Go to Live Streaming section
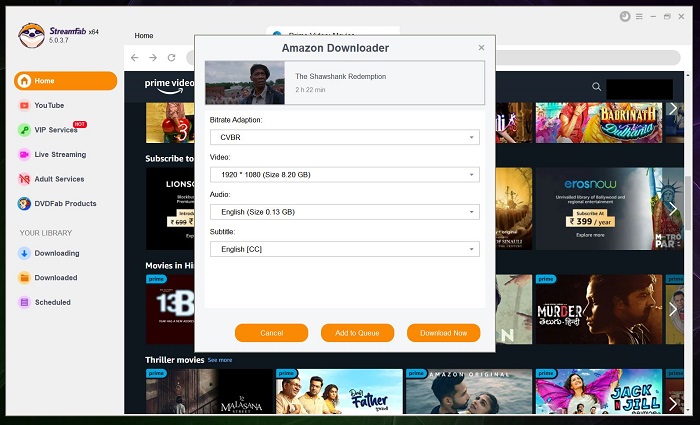This screenshot has width=700, height=425. 59,154
